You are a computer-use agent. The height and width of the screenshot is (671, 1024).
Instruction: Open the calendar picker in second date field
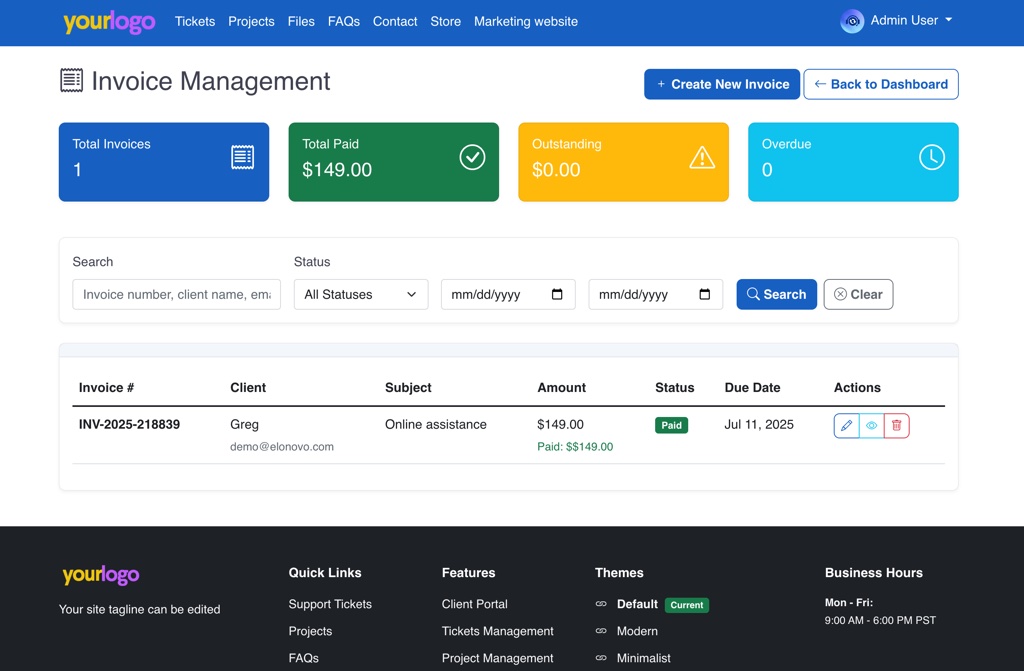[x=704, y=294]
